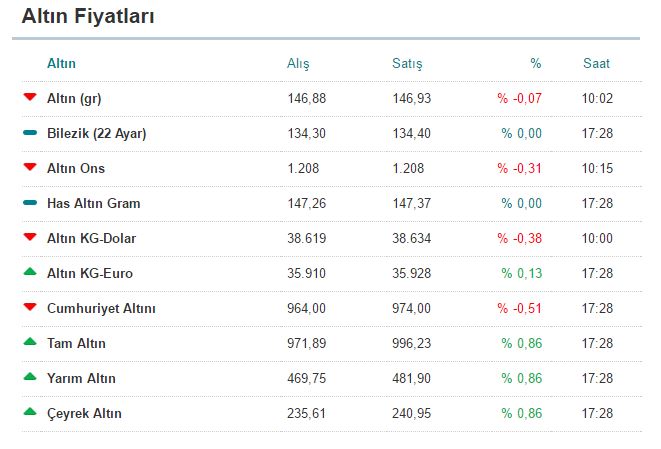Click the Satış column header
This screenshot has height=449, width=661.
point(407,64)
